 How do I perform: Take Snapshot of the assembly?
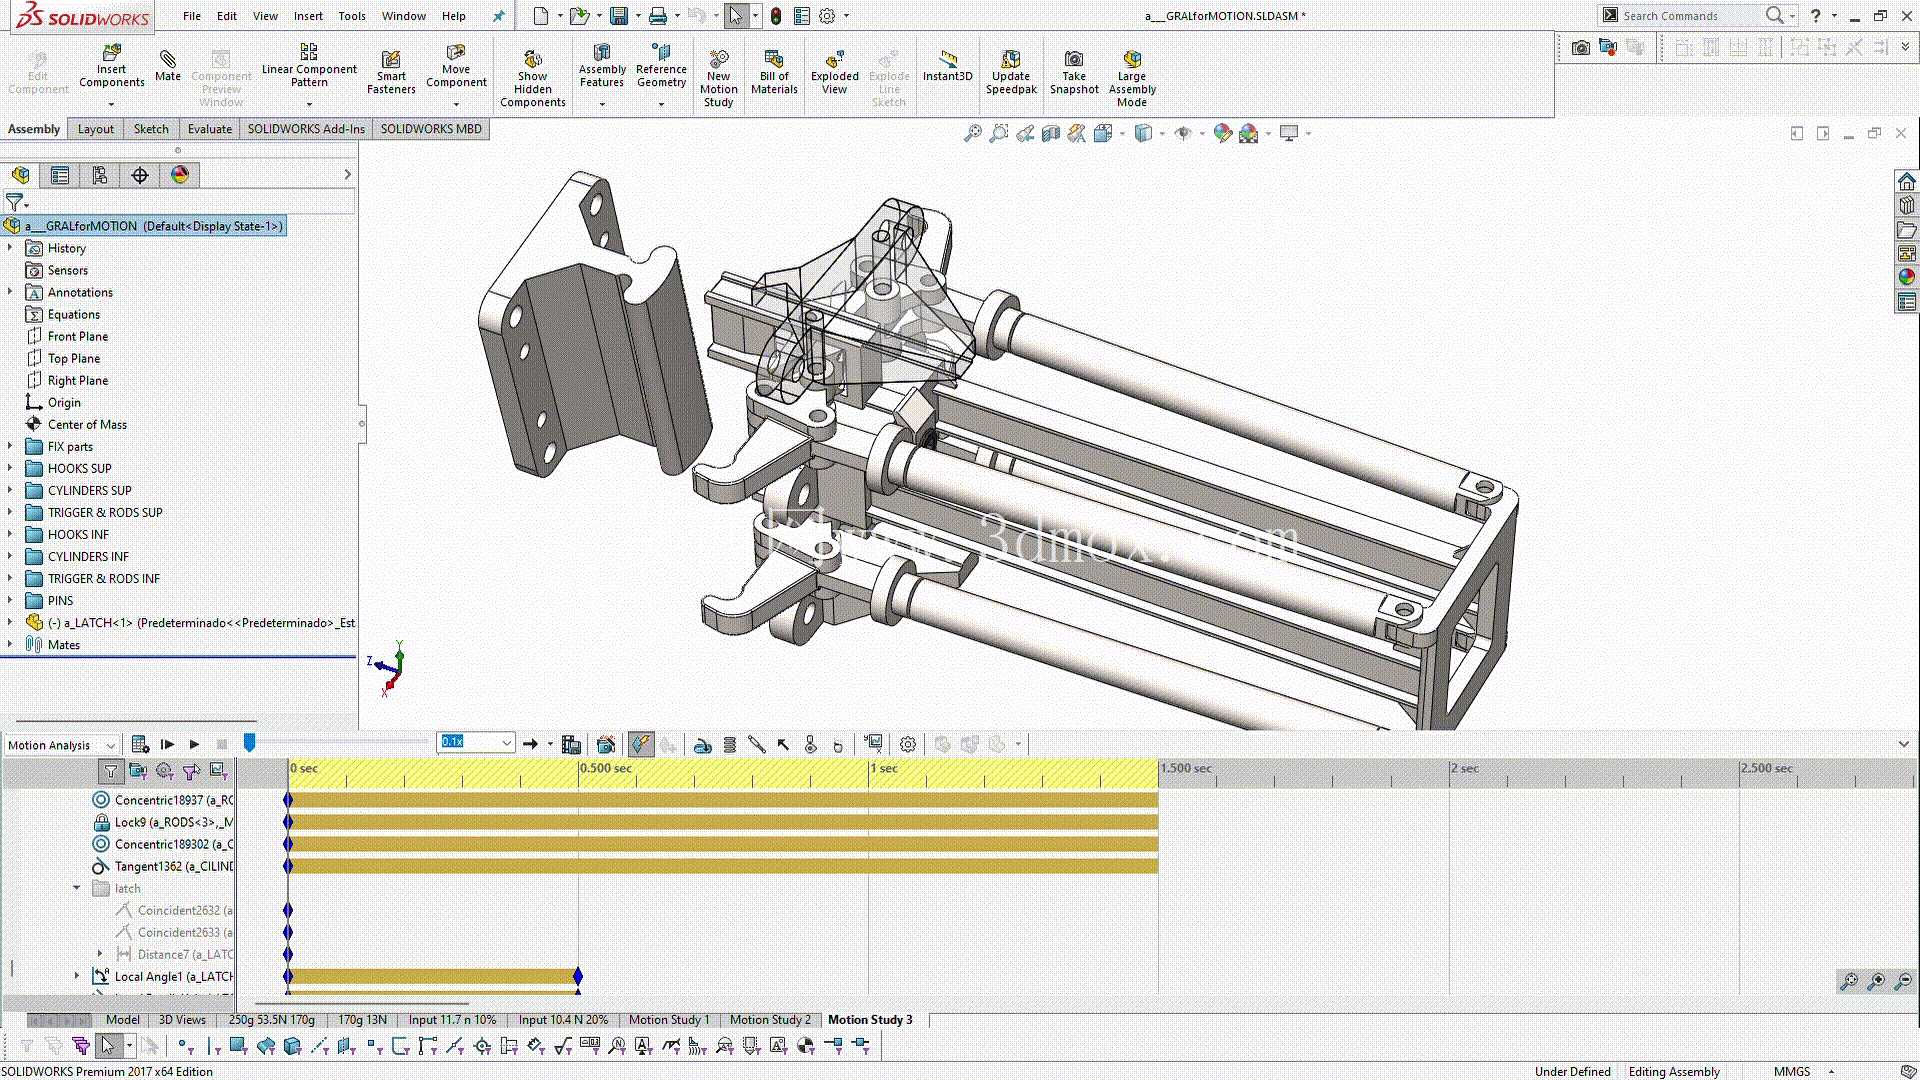click(1074, 72)
